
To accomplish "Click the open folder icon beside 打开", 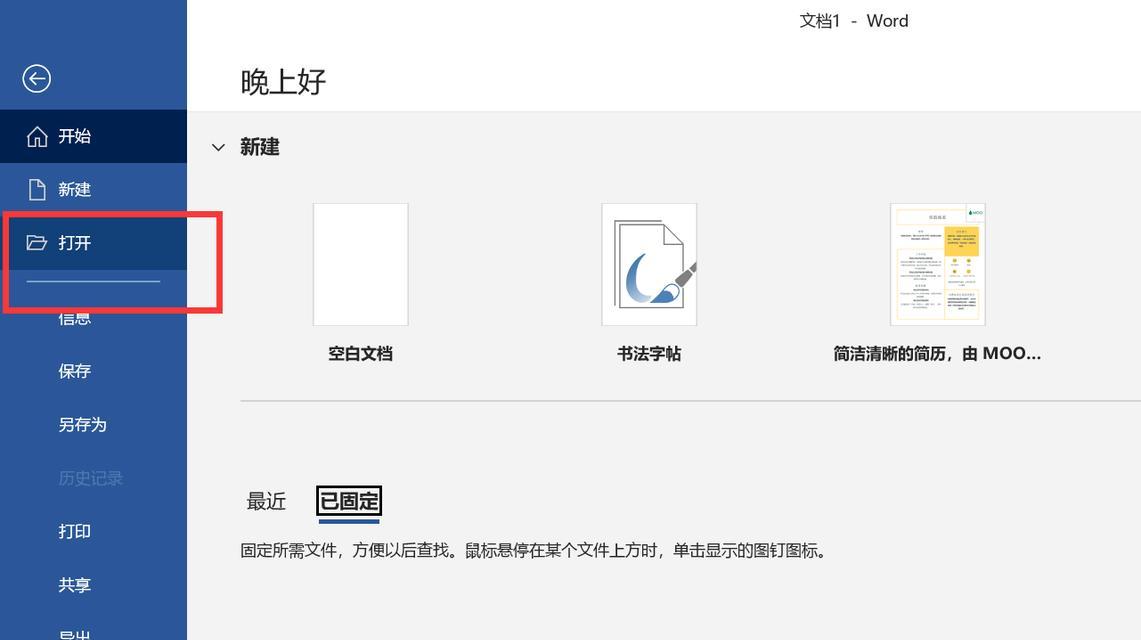I will [x=37, y=243].
